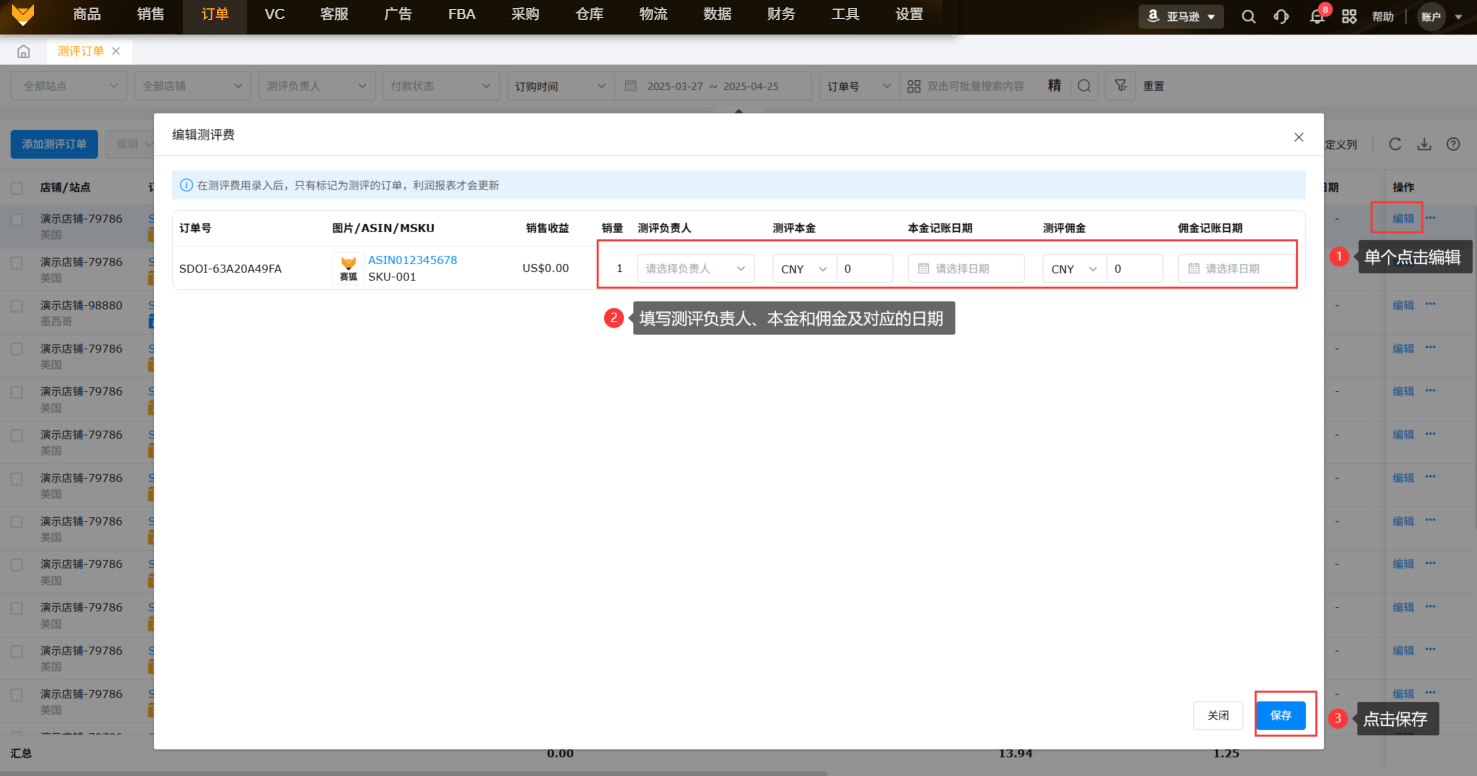Screen dimensions: 1477x776
Task: Open advanced filters funnel icon
Action: coord(1121,86)
